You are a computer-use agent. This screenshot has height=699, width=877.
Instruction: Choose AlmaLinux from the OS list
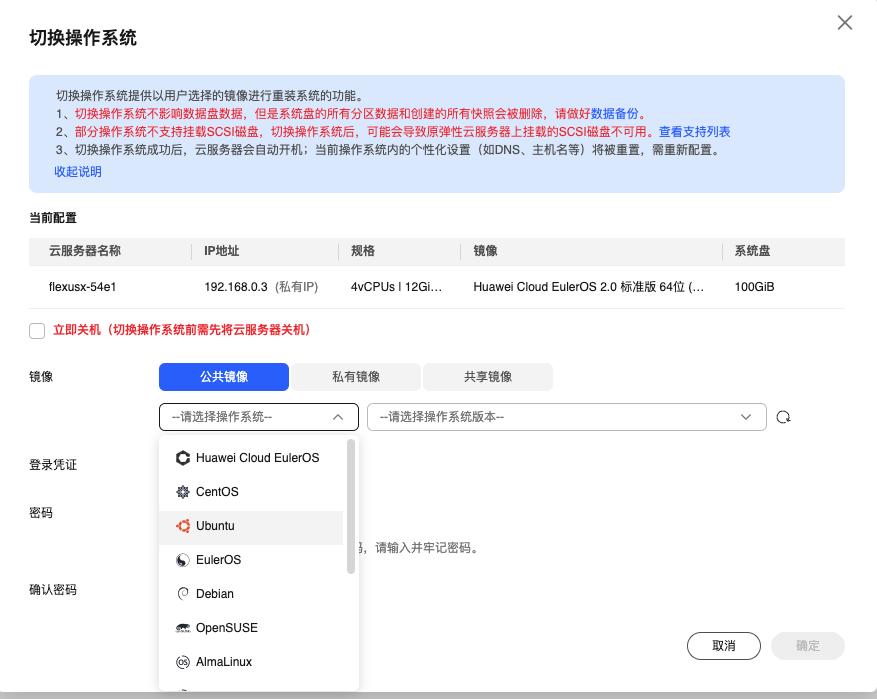point(251,662)
